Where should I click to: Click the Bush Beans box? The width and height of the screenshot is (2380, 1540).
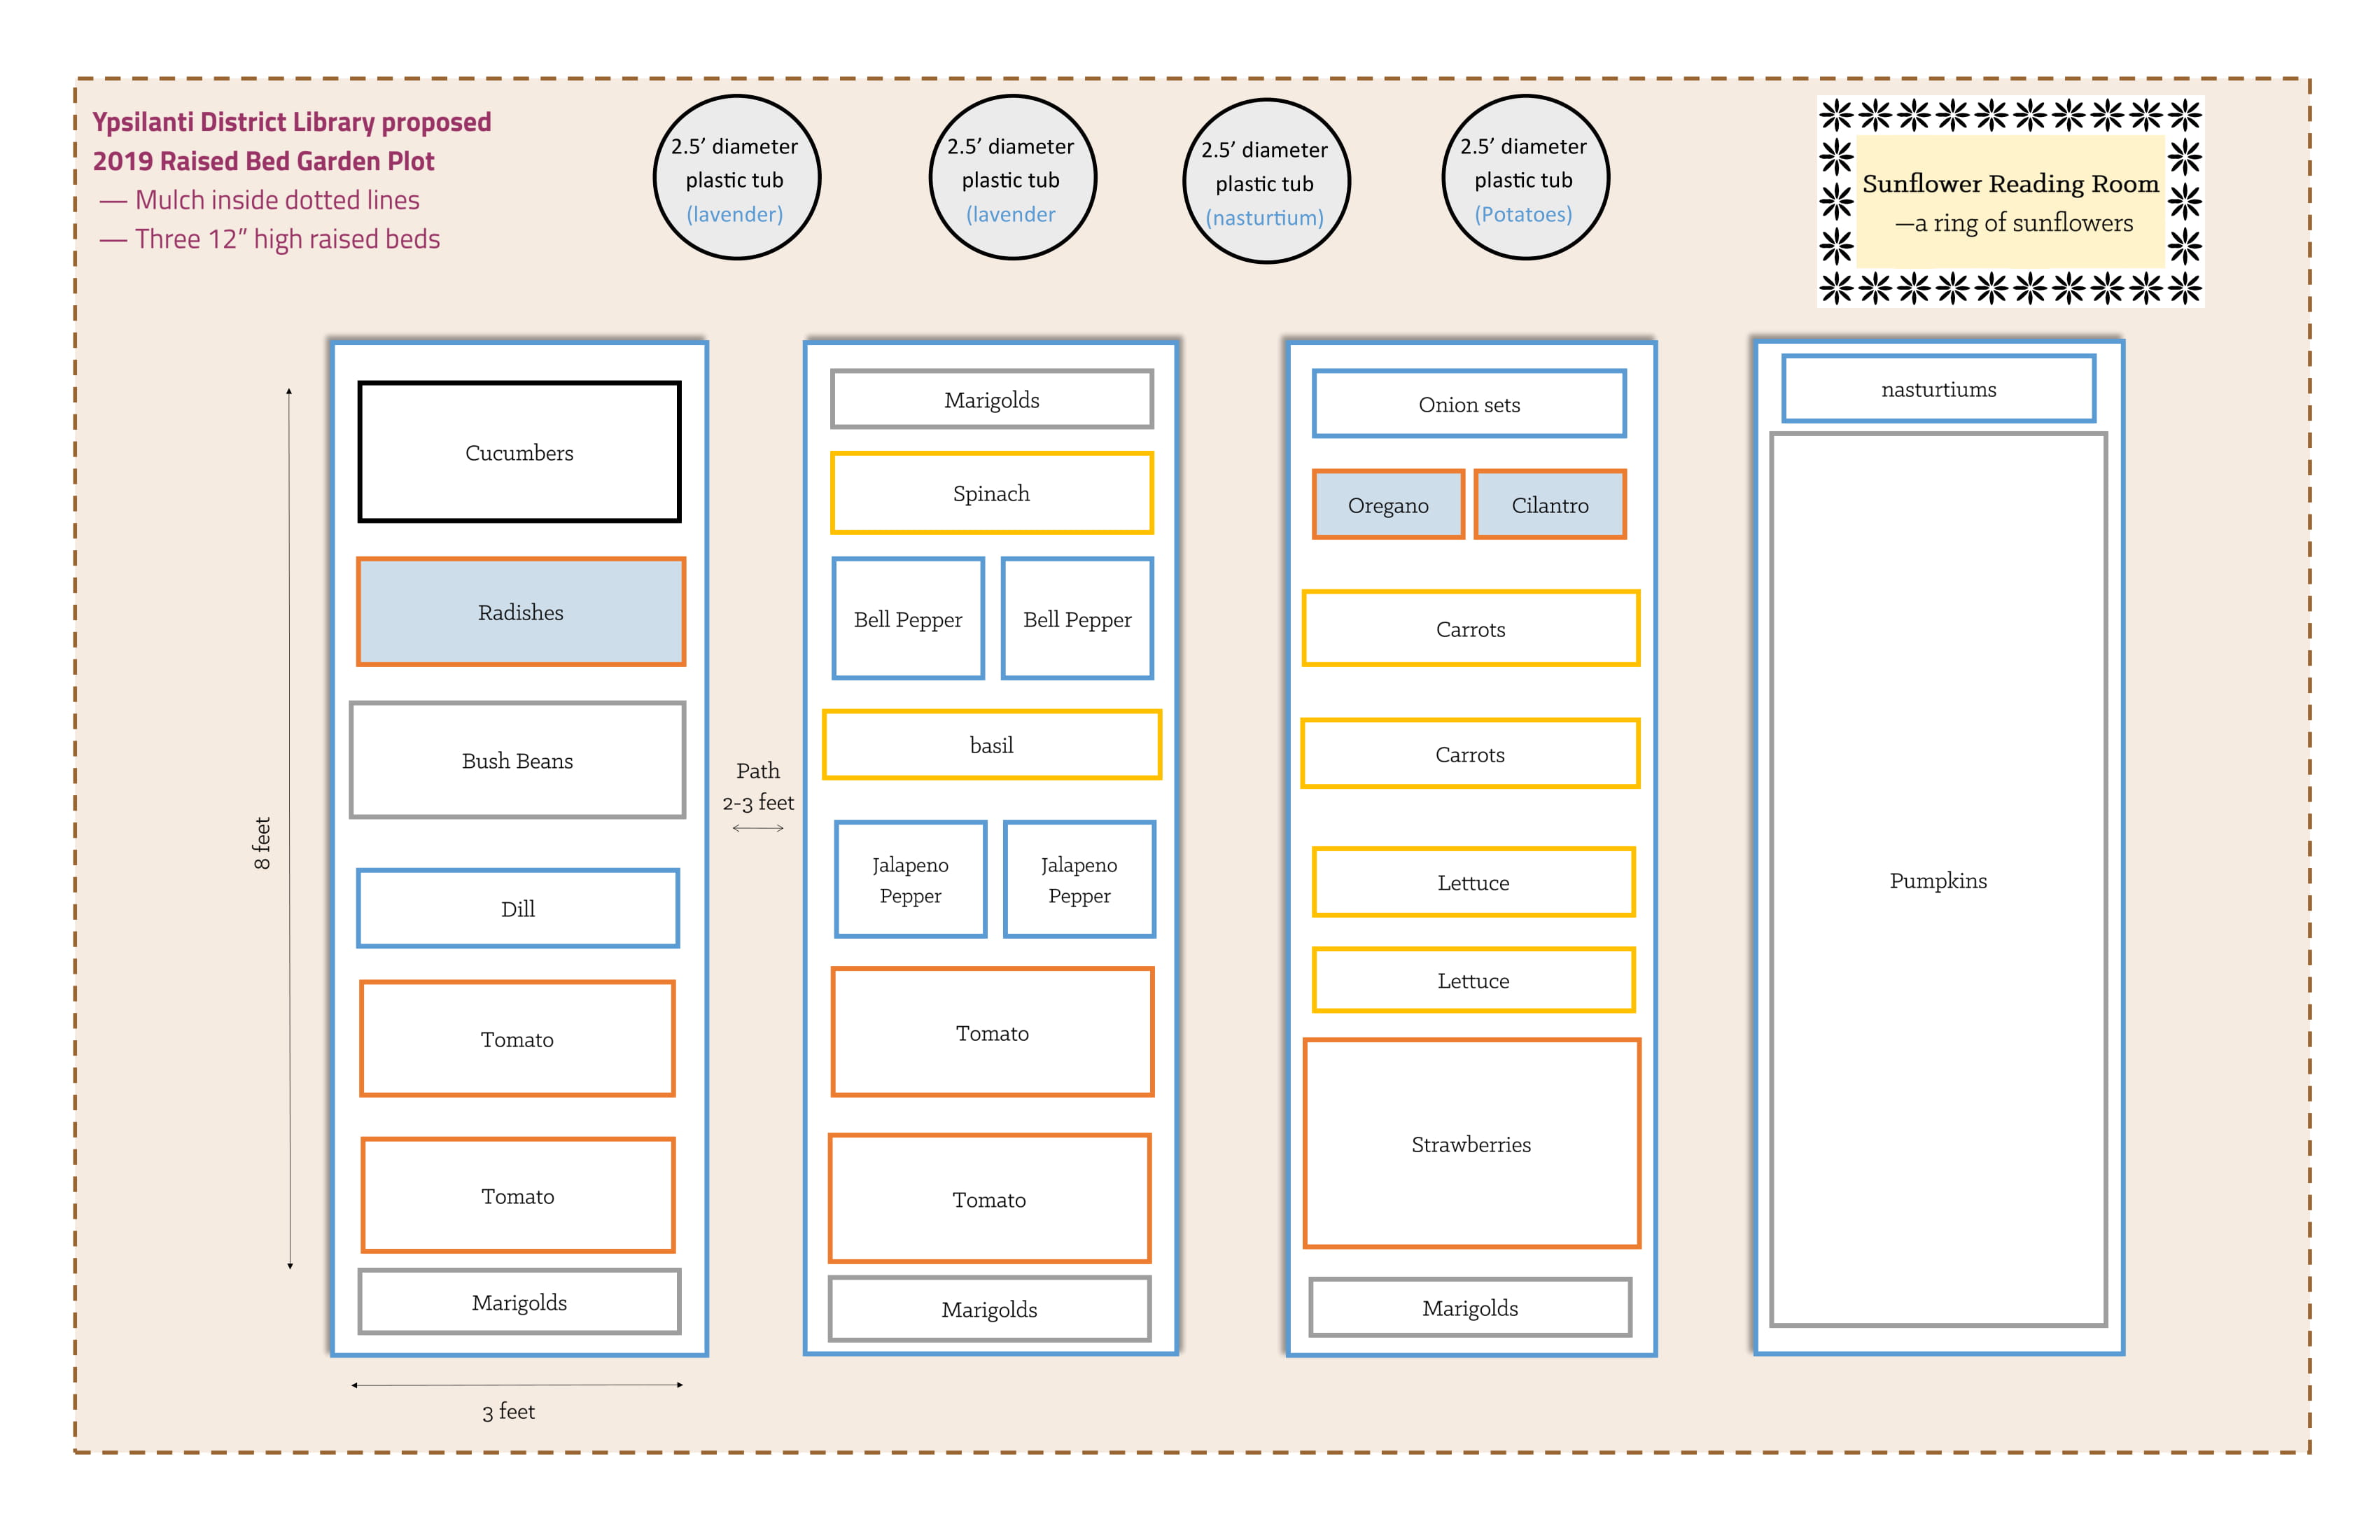[x=517, y=760]
